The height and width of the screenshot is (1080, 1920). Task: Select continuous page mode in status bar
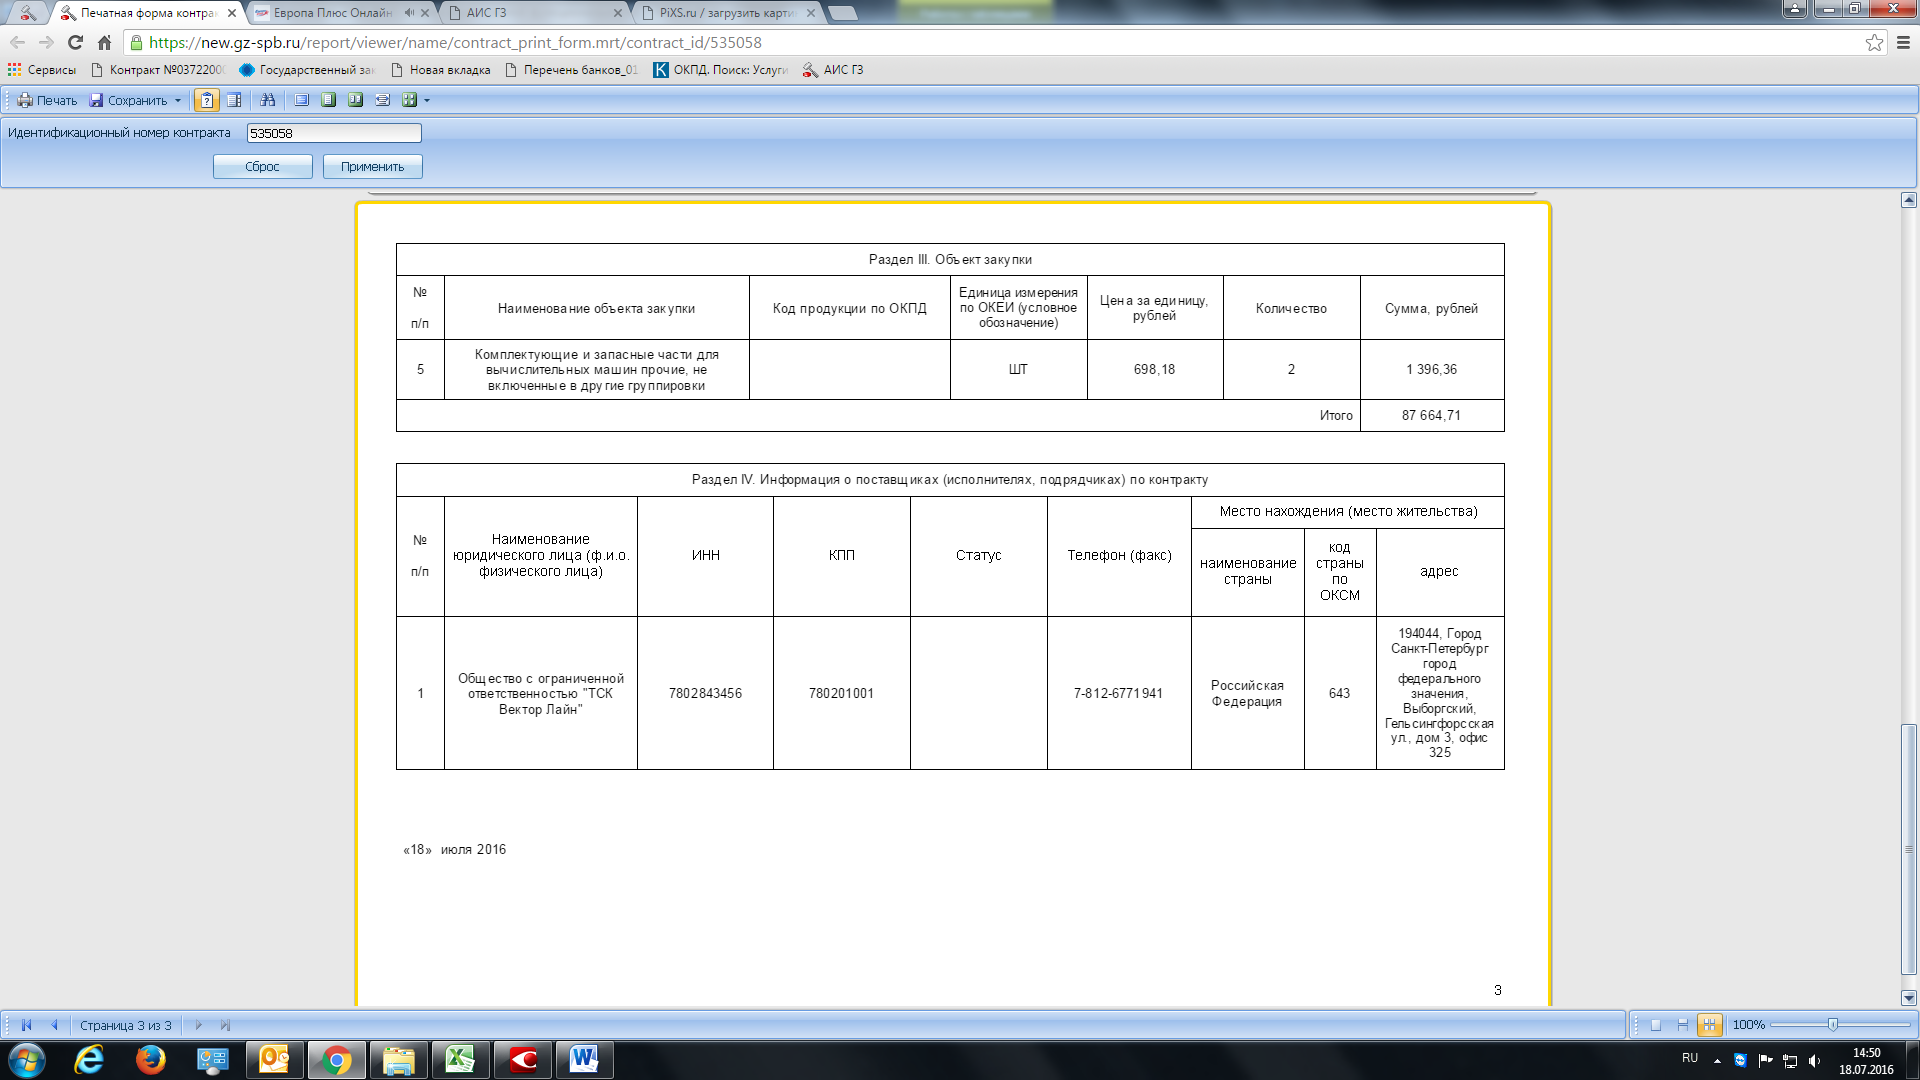(x=1683, y=1025)
